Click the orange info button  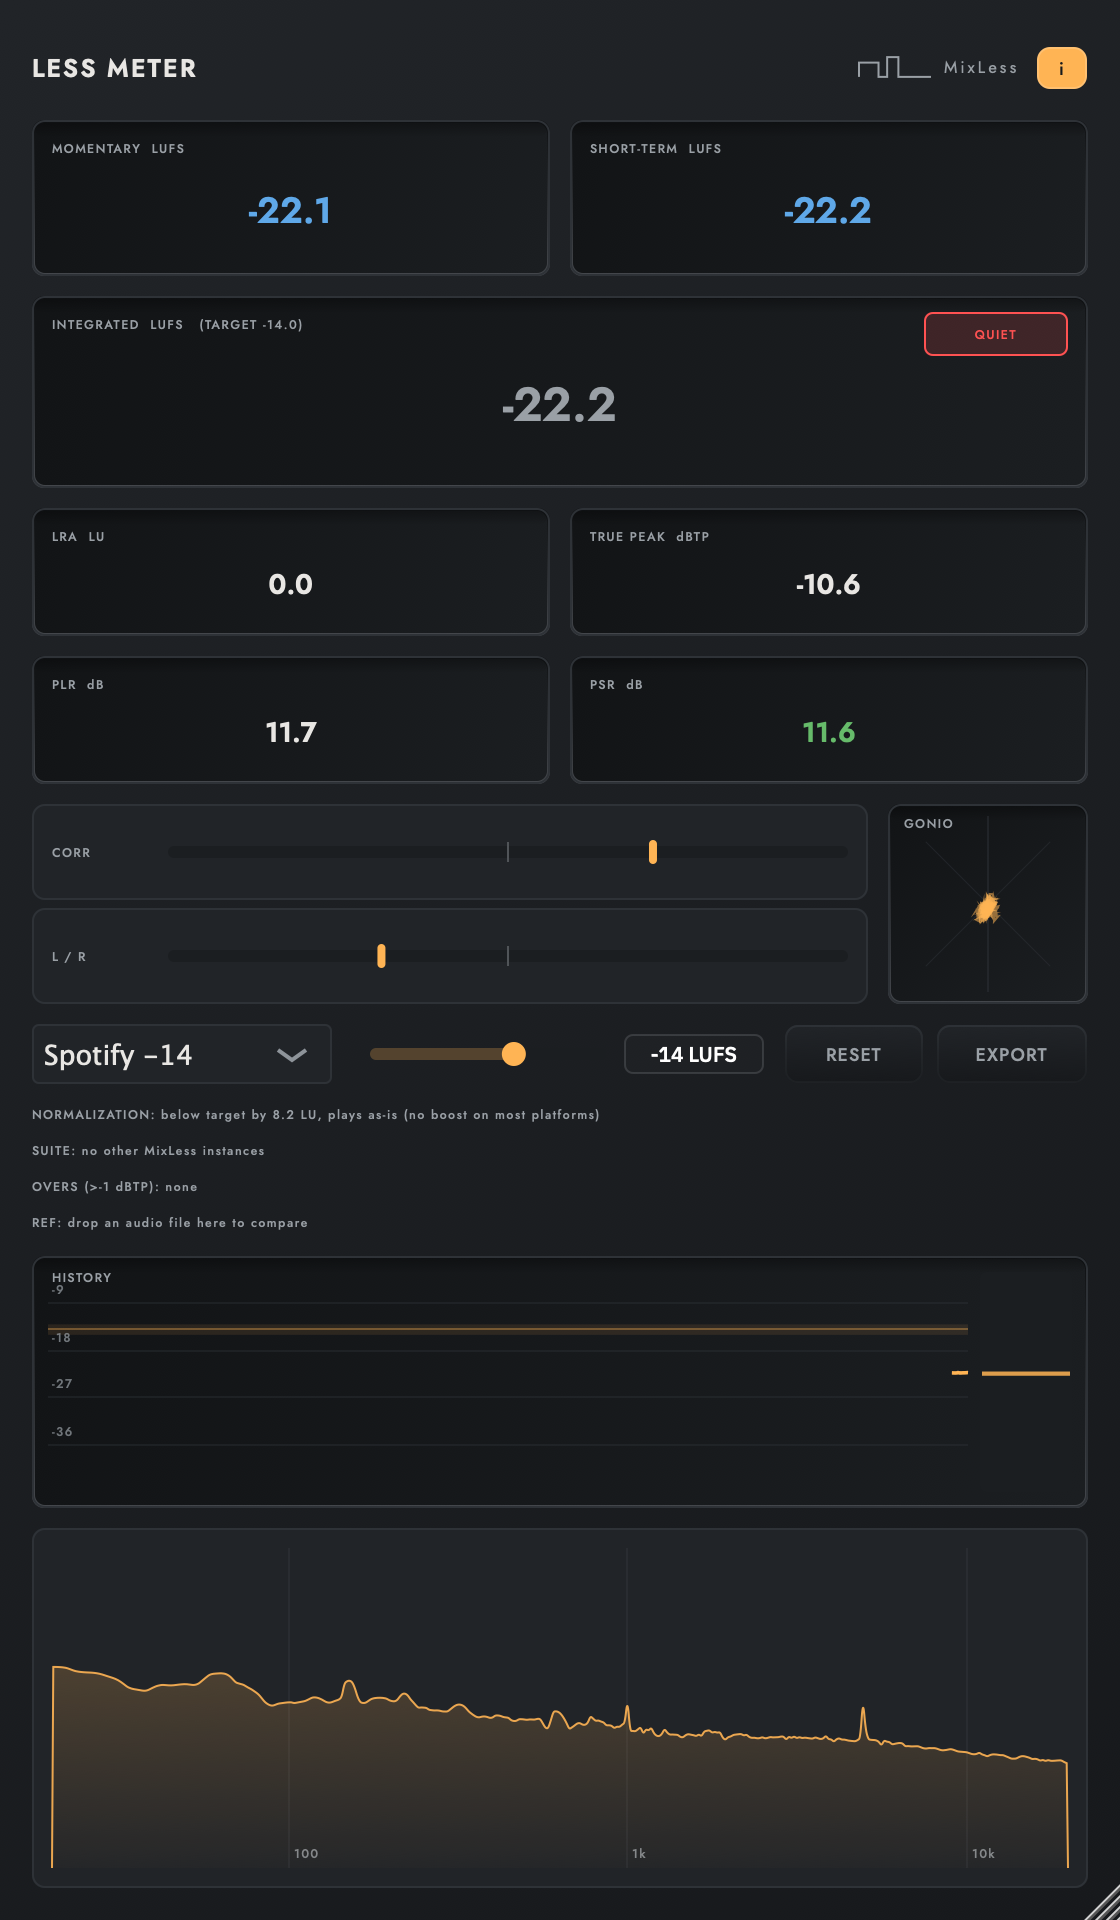(x=1061, y=68)
